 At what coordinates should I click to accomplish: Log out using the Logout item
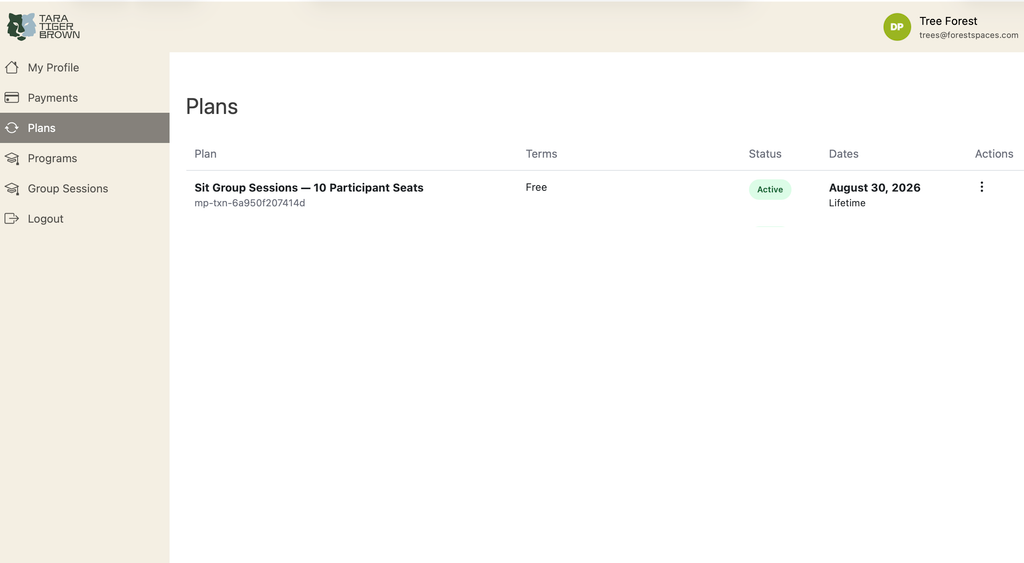click(x=85, y=219)
